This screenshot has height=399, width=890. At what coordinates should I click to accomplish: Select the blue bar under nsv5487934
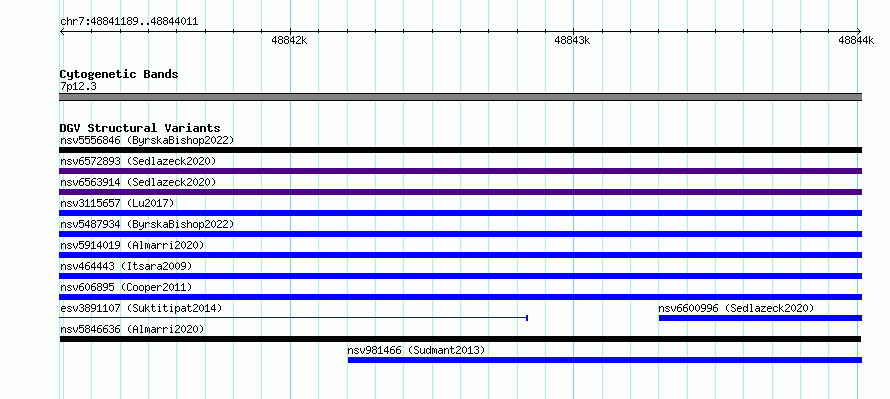tap(460, 234)
